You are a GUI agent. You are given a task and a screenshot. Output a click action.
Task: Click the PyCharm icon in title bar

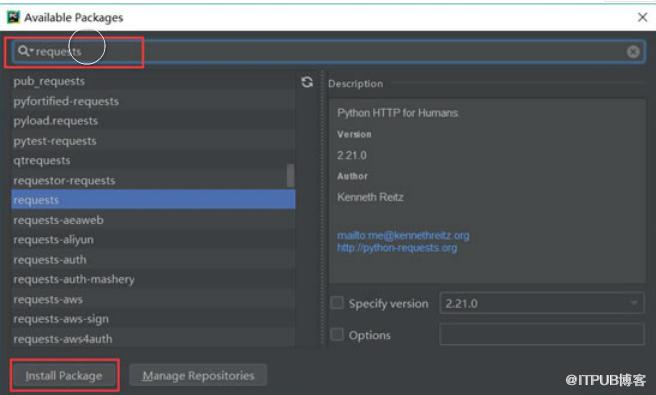point(13,17)
